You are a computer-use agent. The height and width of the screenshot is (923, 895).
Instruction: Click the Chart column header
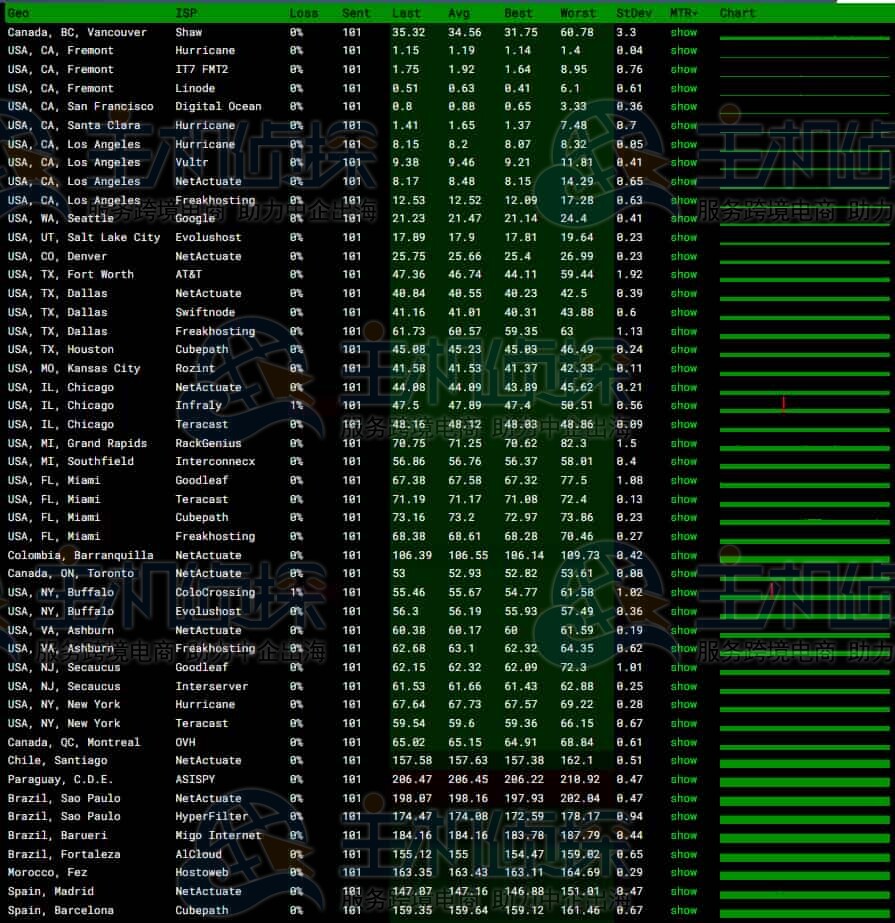[737, 13]
